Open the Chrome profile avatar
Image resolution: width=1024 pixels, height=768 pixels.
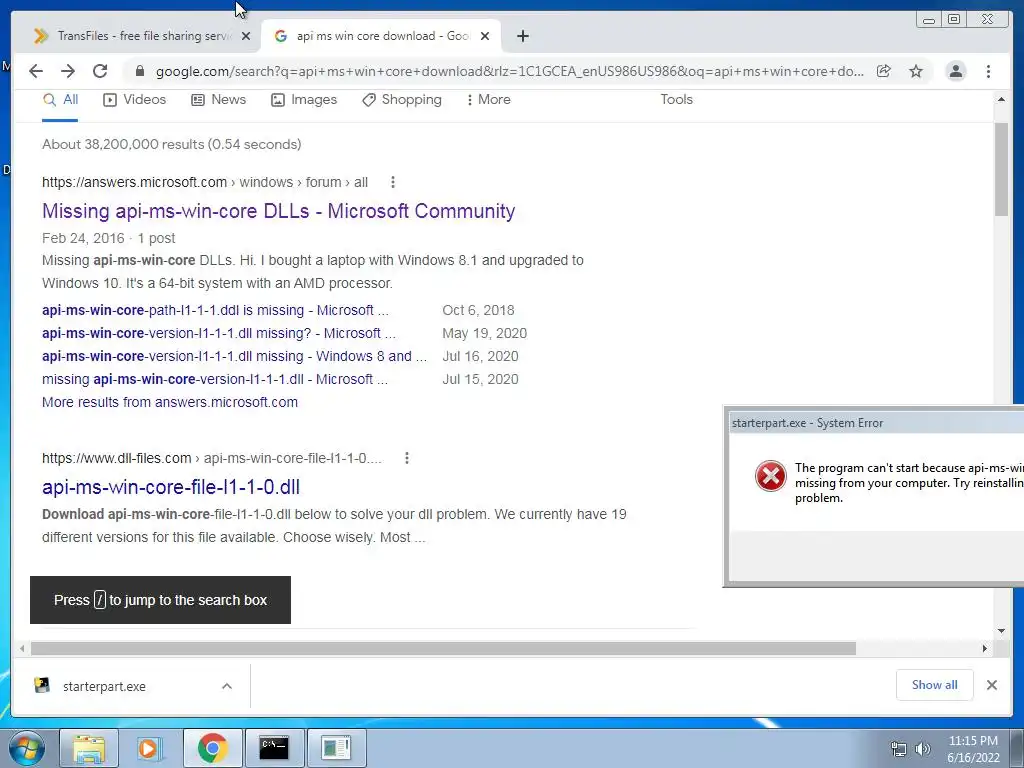[955, 71]
